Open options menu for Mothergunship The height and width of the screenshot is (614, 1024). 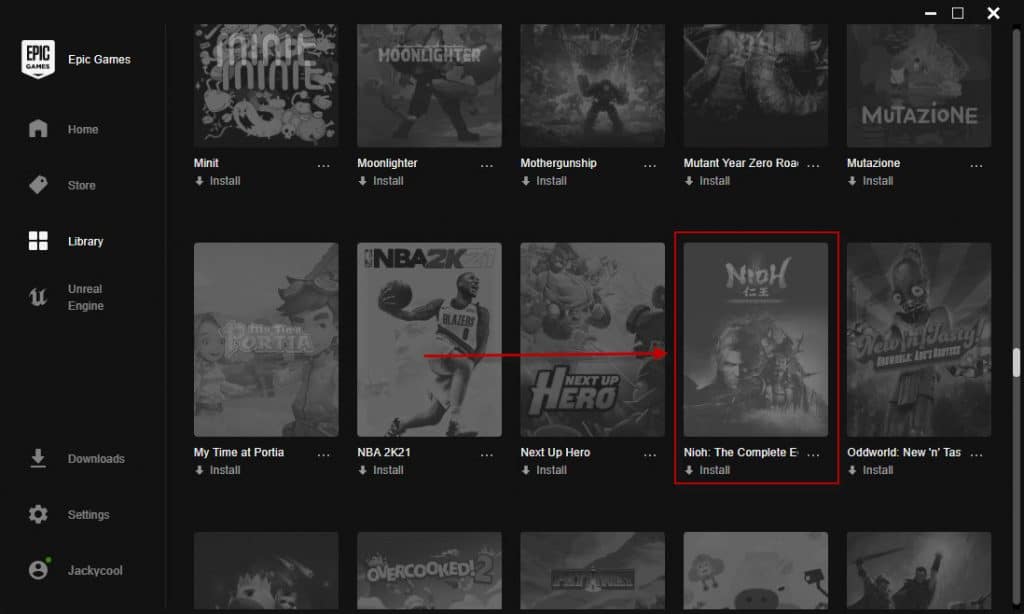click(650, 165)
